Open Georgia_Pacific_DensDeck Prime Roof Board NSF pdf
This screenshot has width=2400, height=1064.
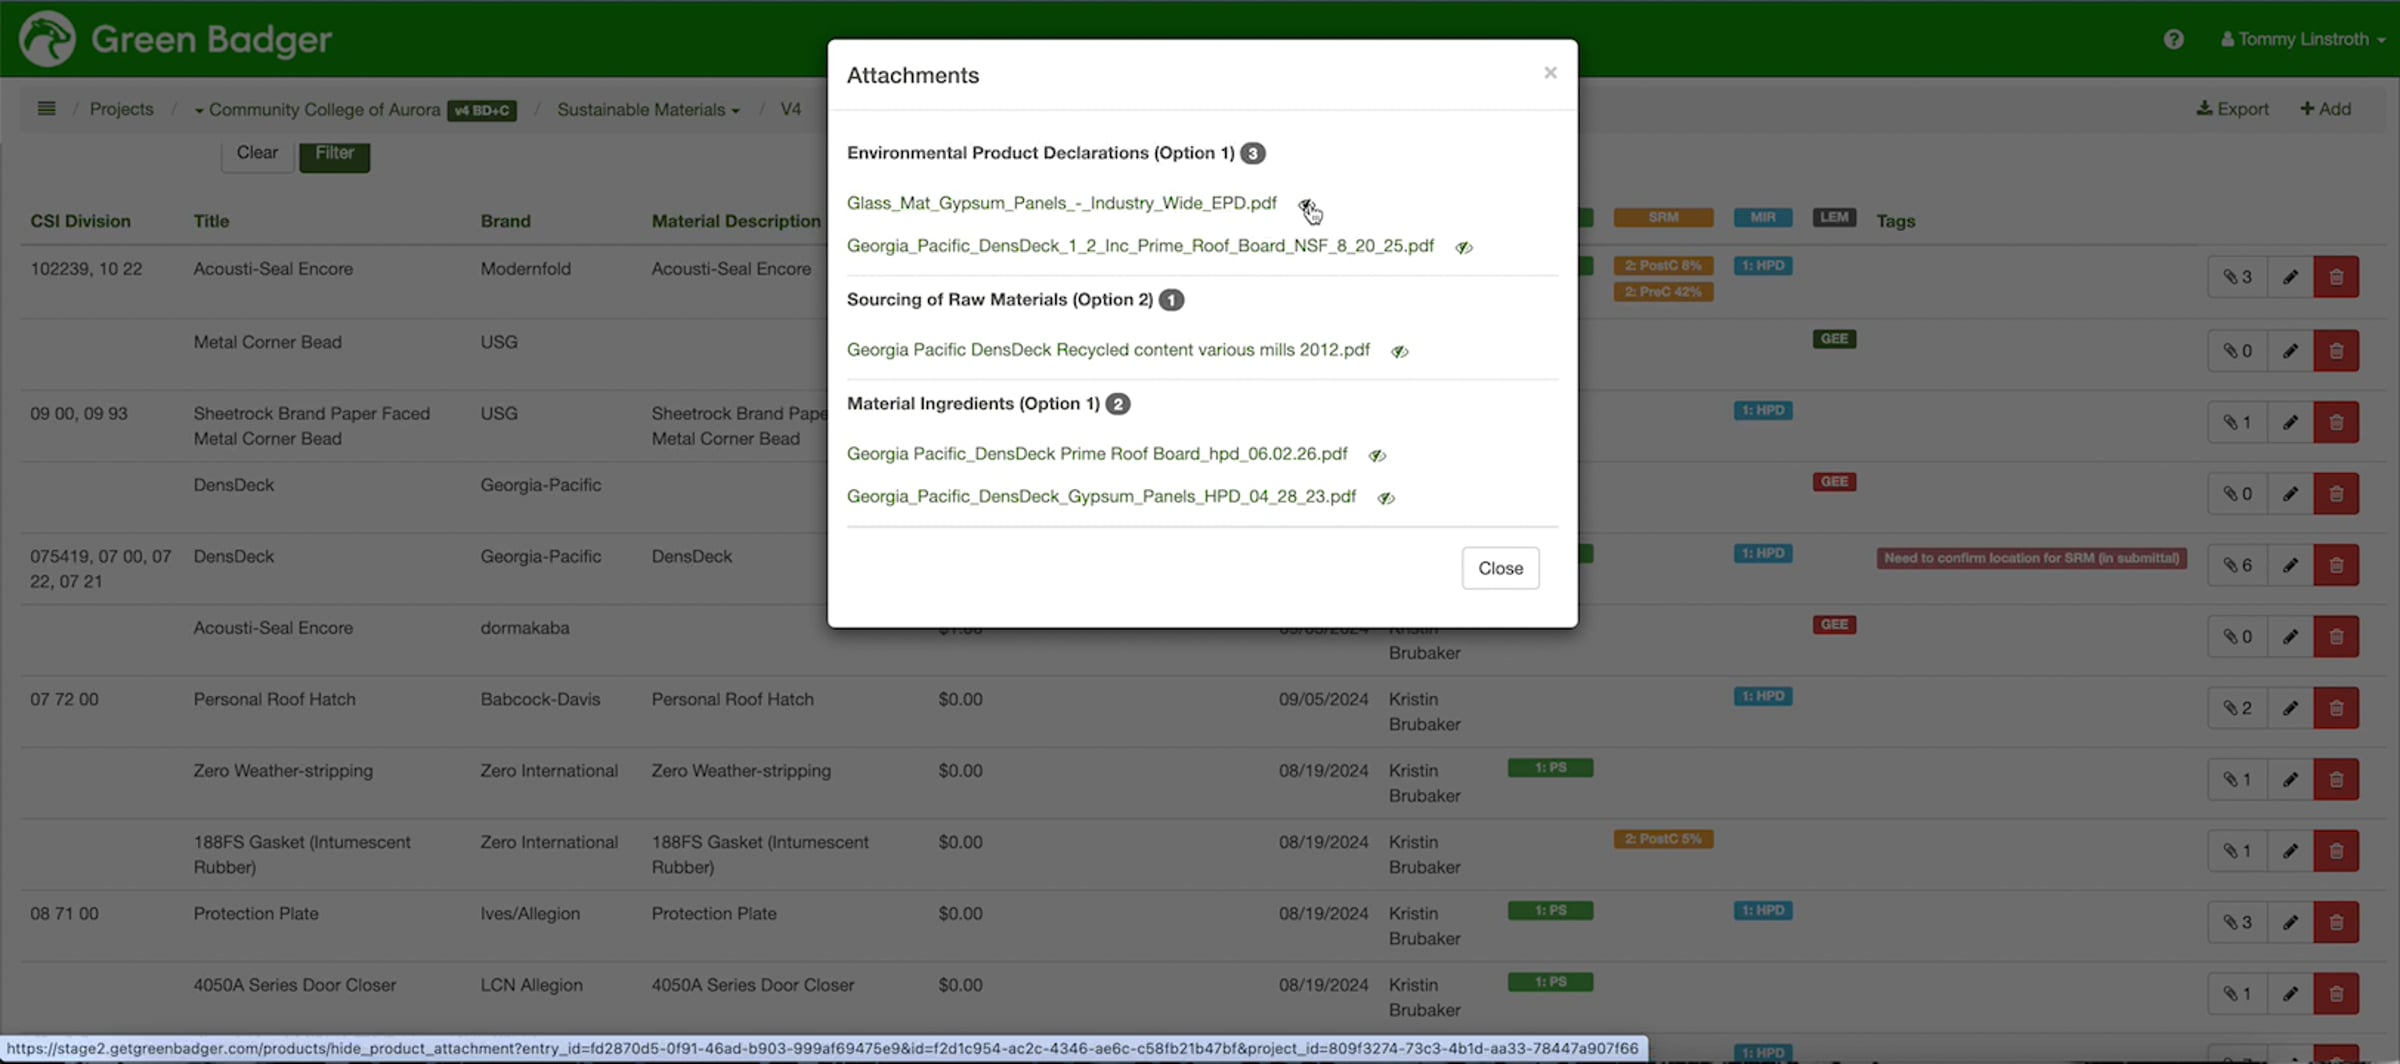1140,246
